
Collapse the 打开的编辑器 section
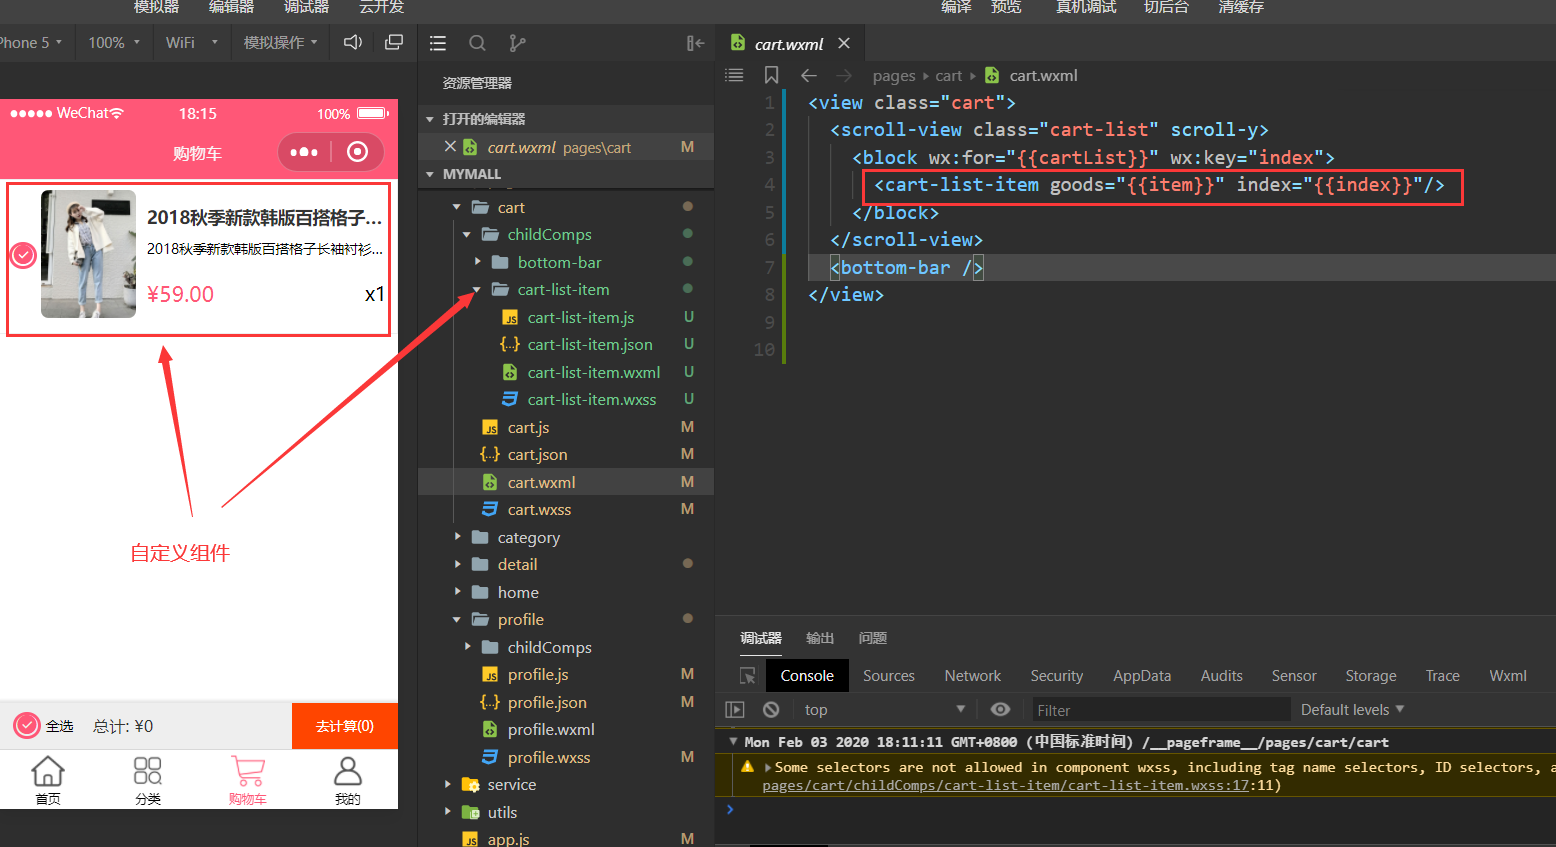pos(430,119)
